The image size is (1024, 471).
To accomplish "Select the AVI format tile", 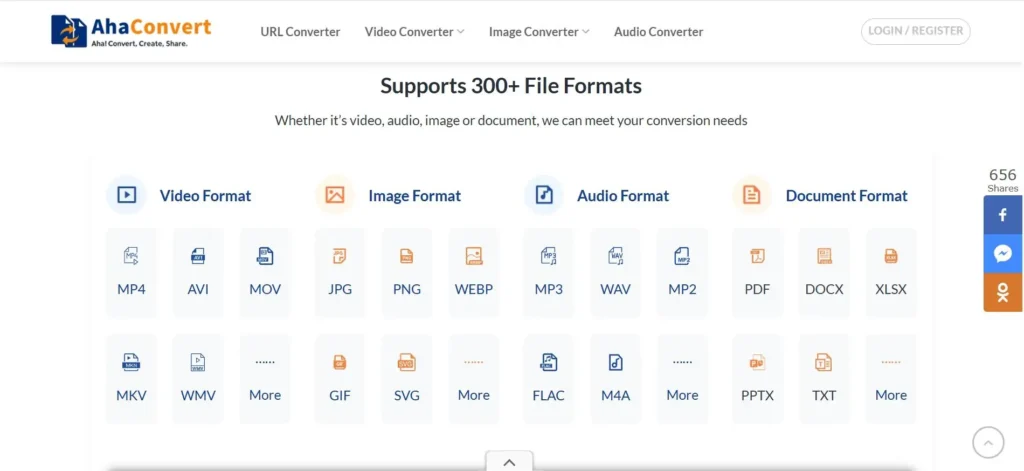I will pyautogui.click(x=198, y=272).
